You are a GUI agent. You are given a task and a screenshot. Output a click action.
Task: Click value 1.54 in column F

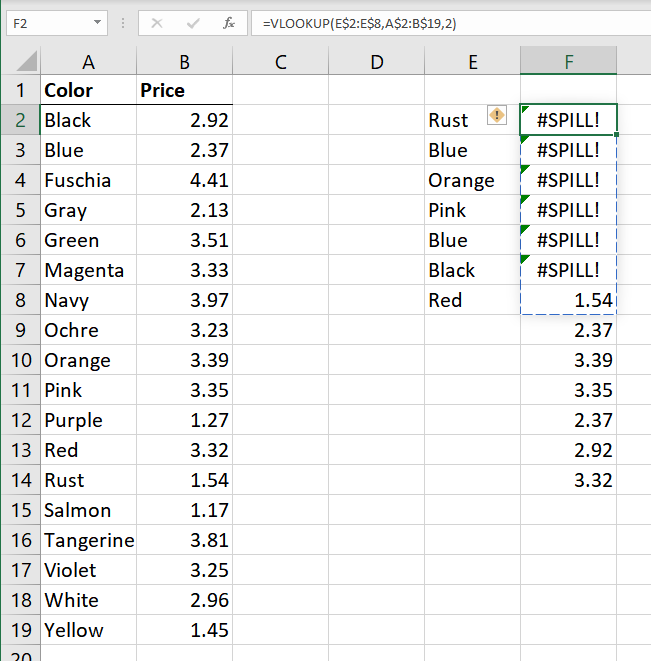coord(568,300)
